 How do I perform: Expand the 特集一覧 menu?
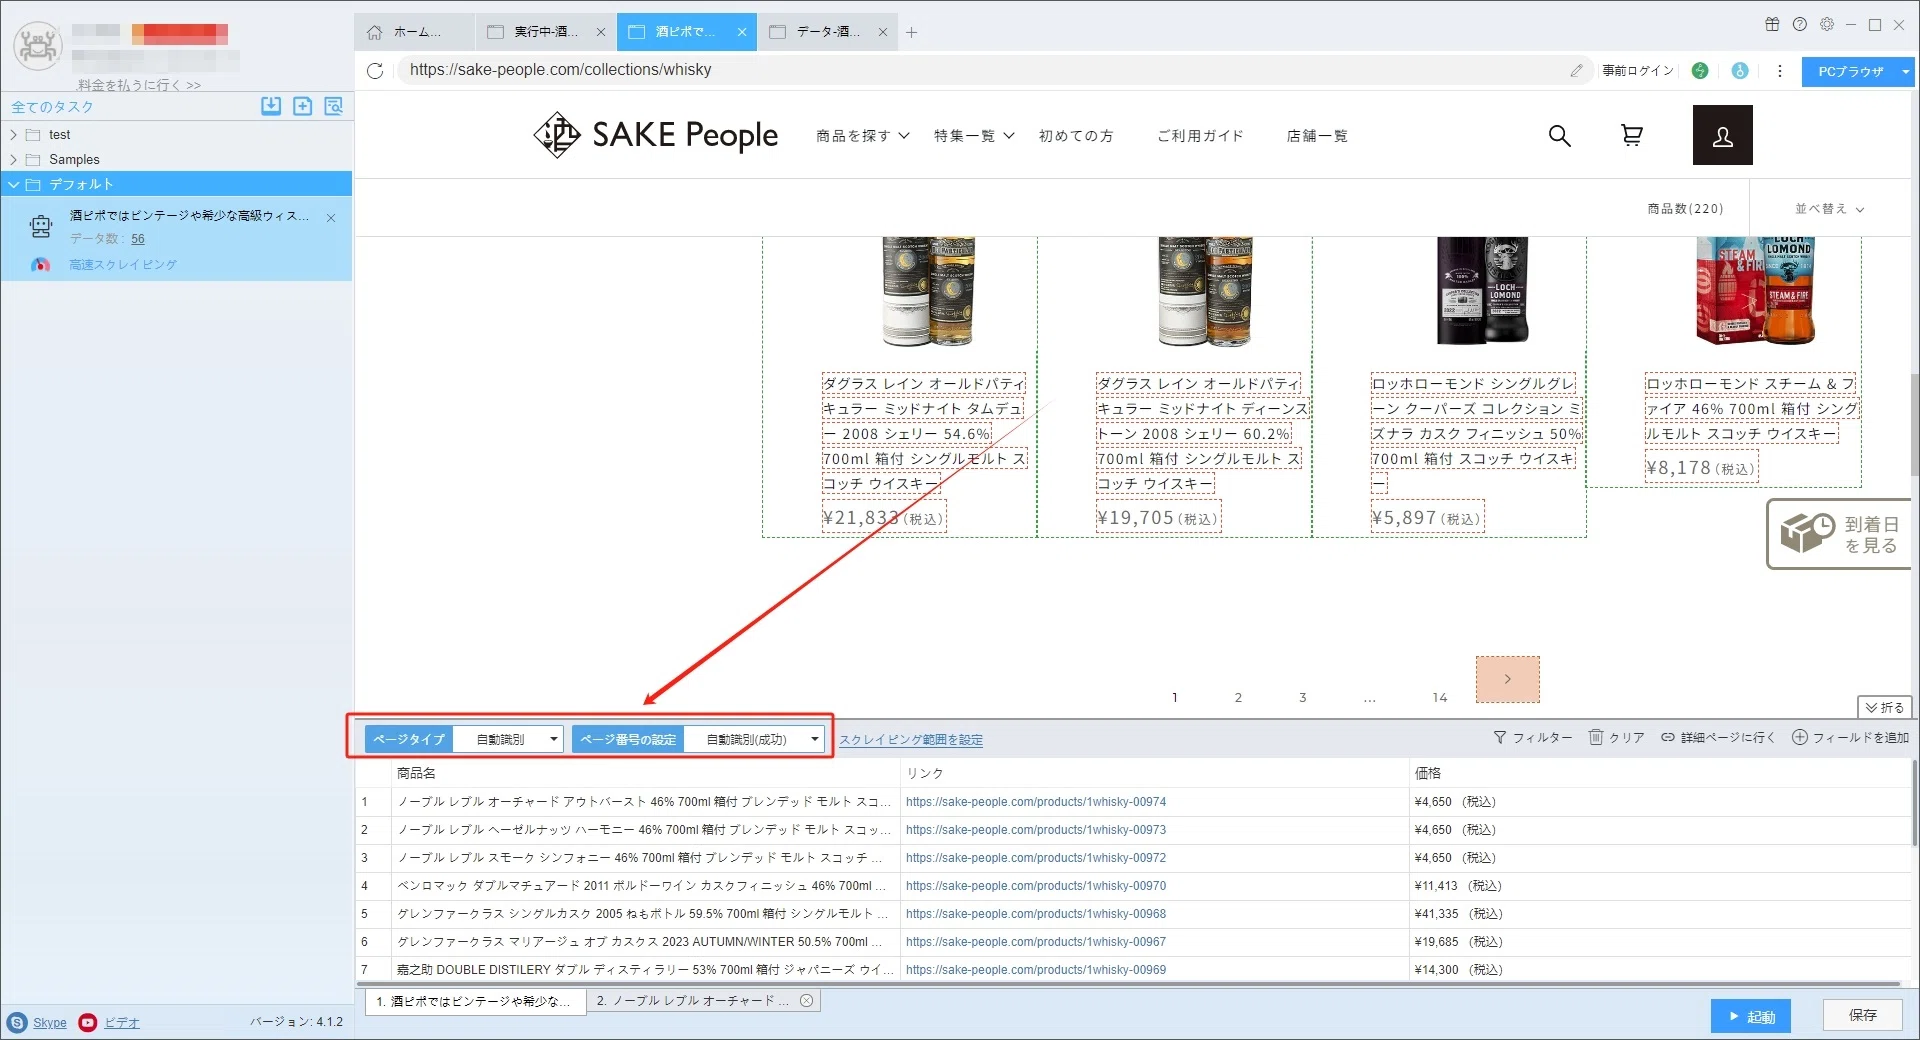974,136
